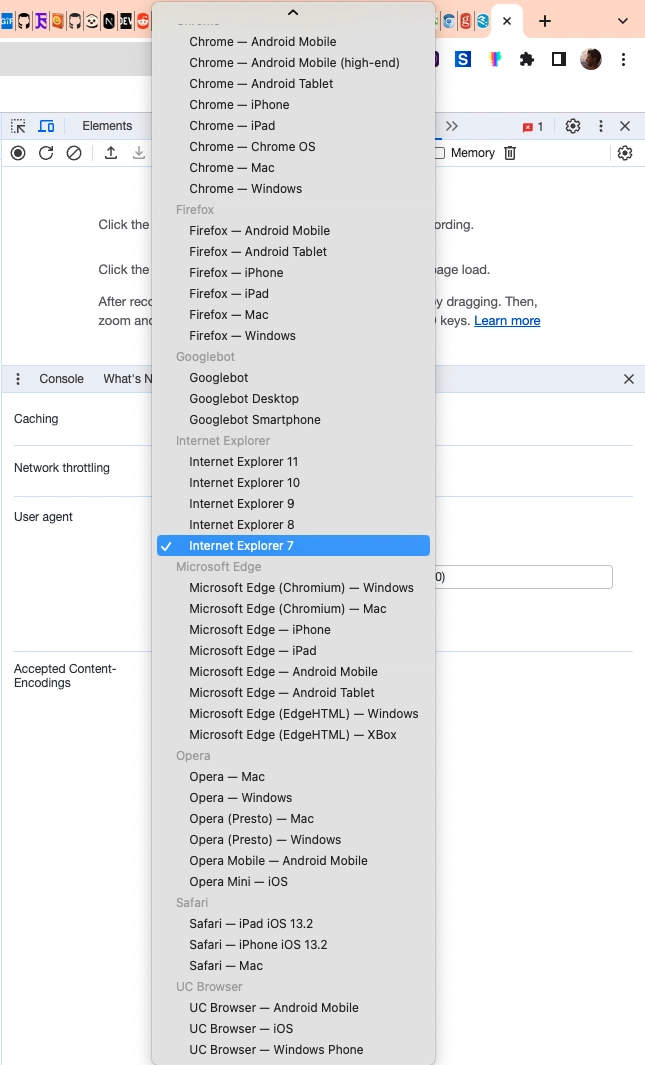The height and width of the screenshot is (1065, 645).
Task: Pick Chrome — Windows option
Action: 293,189
